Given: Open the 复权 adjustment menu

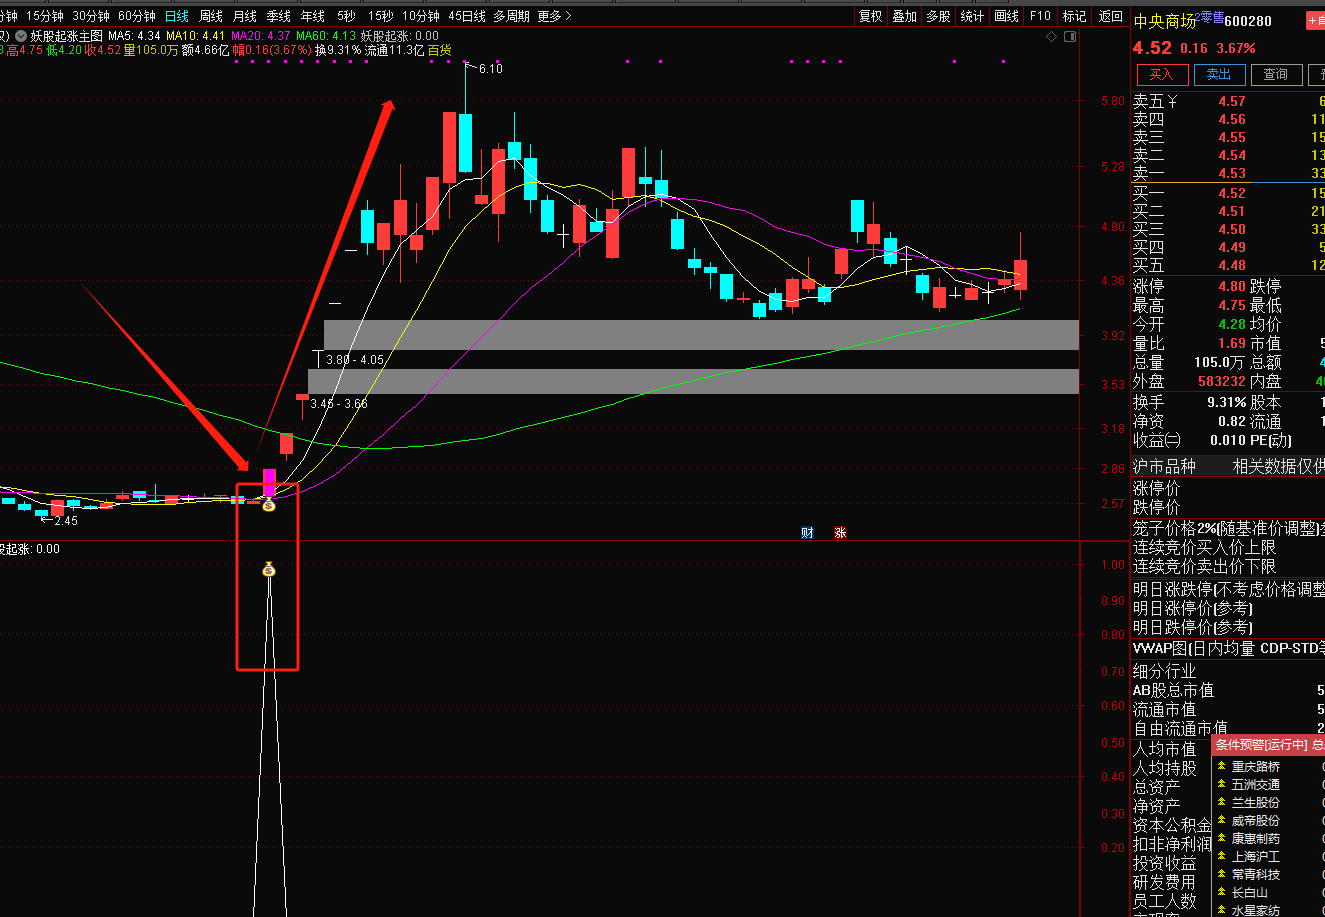Looking at the screenshot, I should (870, 16).
